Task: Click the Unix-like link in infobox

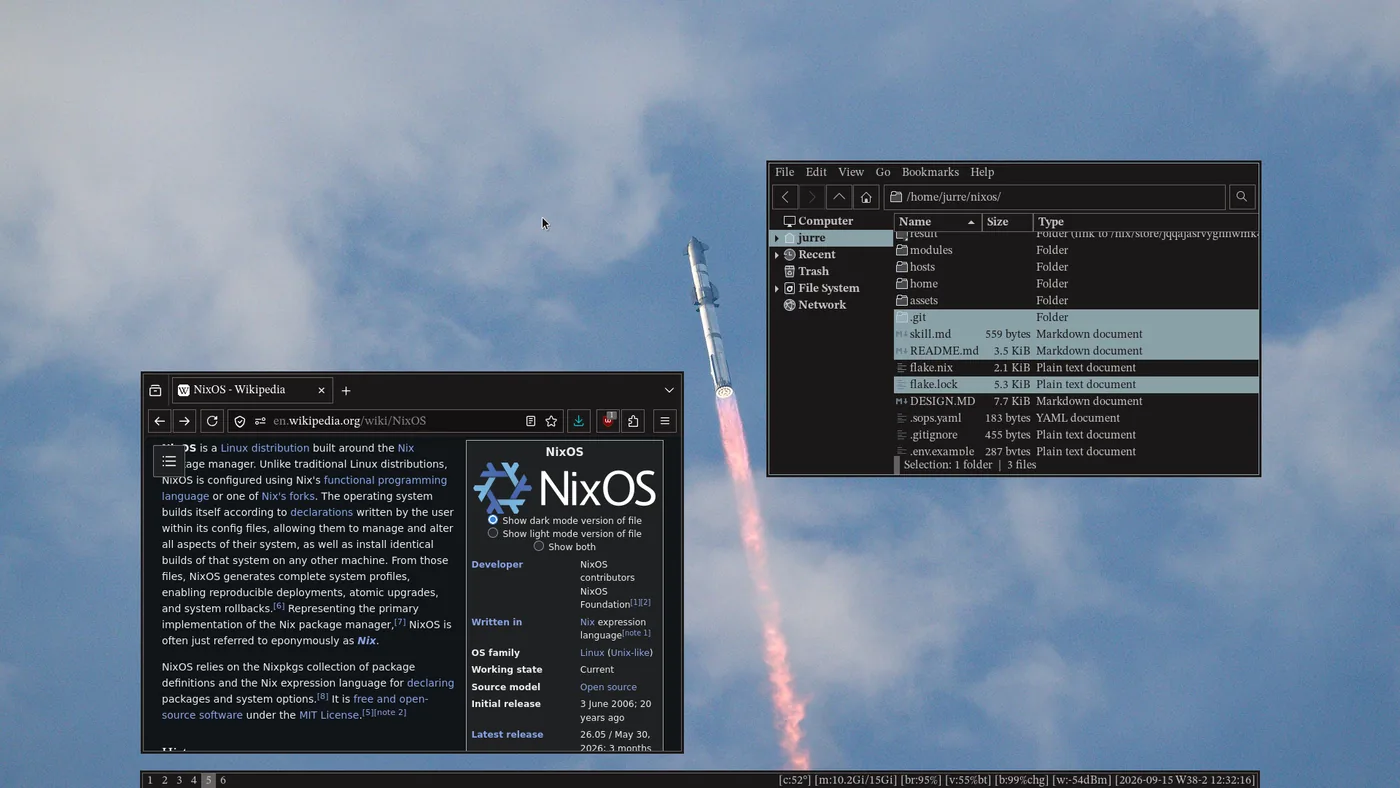Action: (630, 653)
